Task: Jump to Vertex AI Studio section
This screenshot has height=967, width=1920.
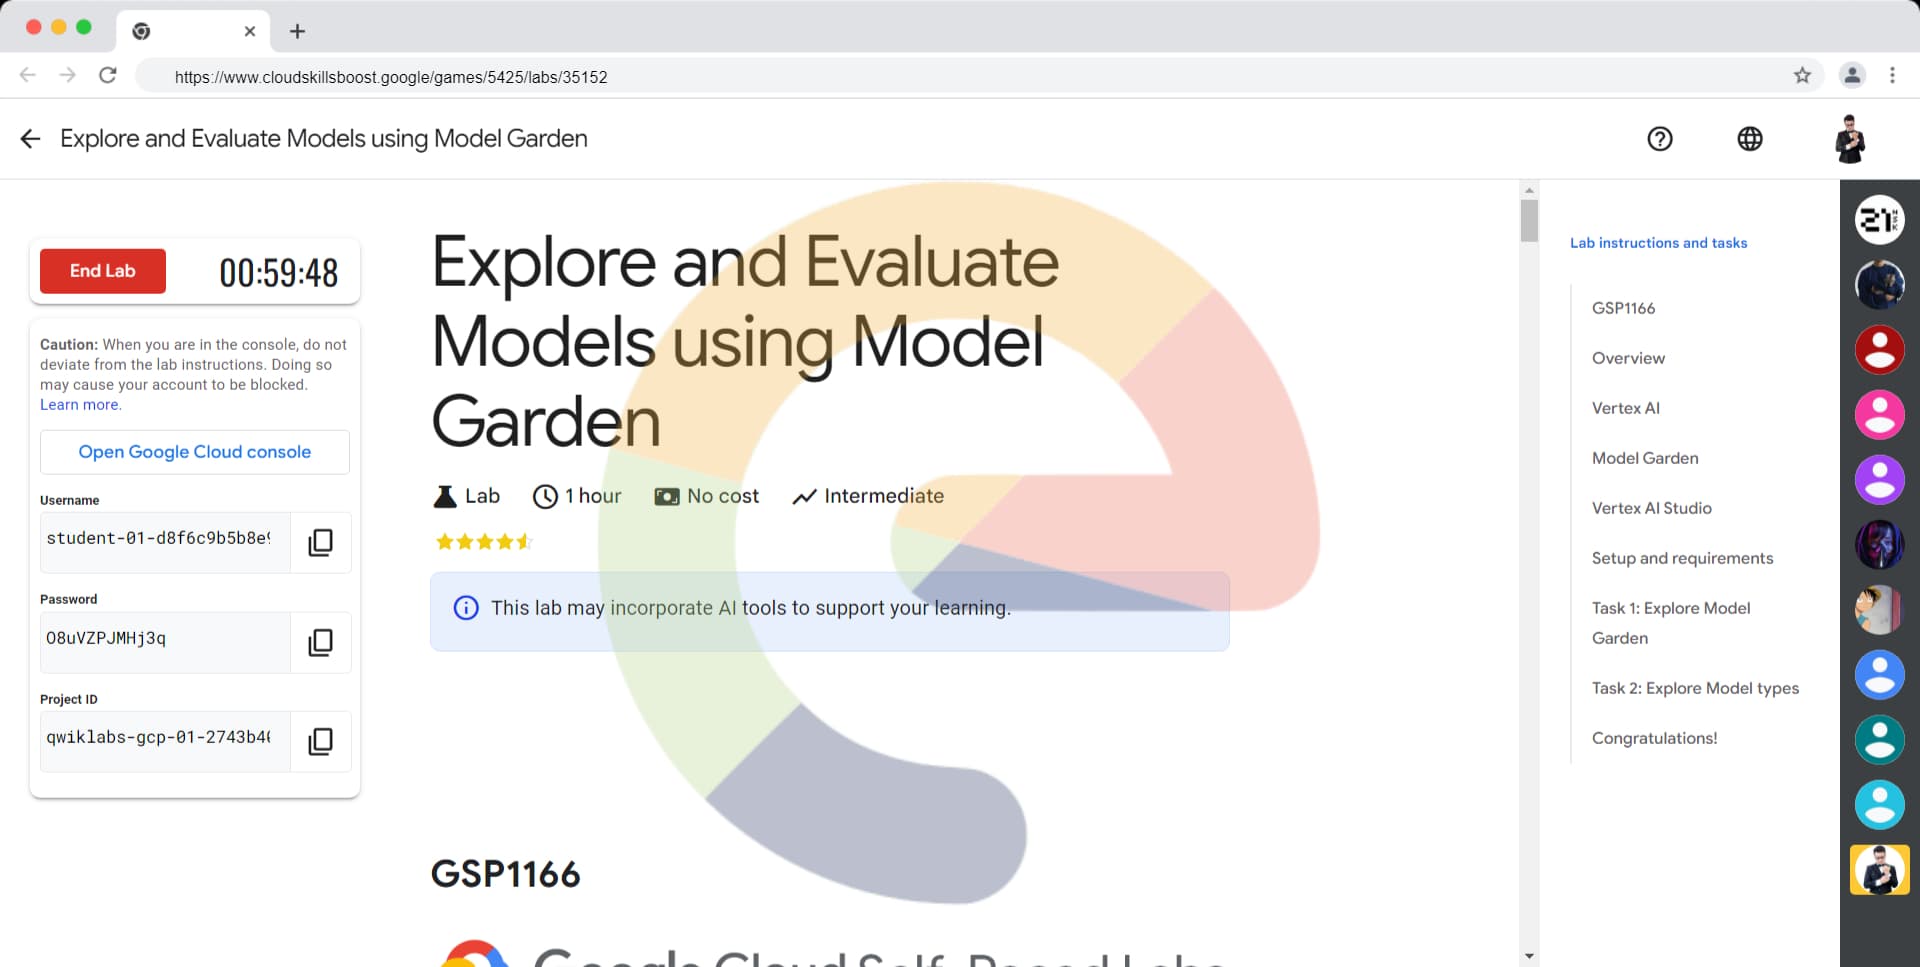Action: coord(1652,508)
